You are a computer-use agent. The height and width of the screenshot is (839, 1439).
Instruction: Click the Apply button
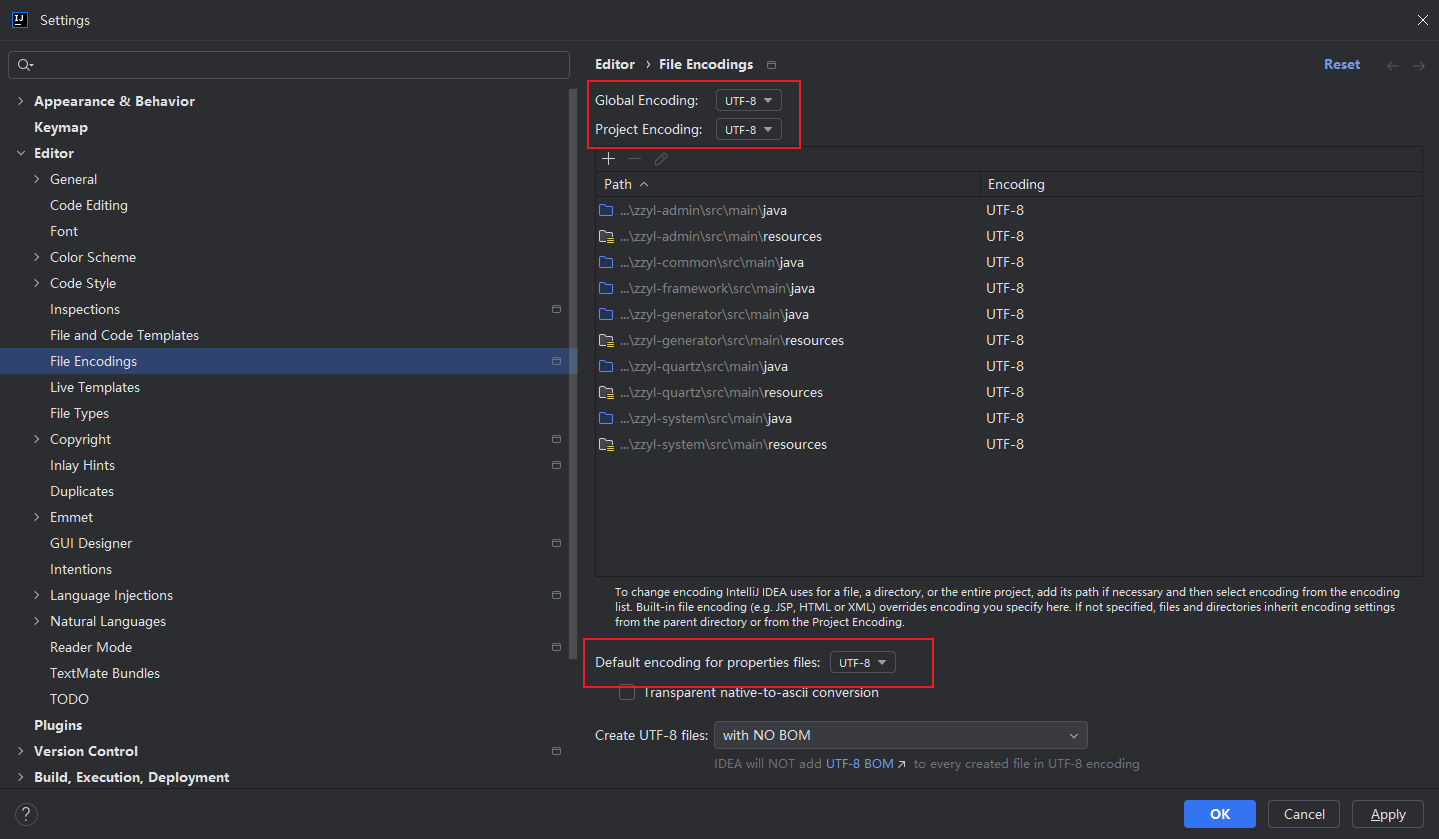(1388, 814)
